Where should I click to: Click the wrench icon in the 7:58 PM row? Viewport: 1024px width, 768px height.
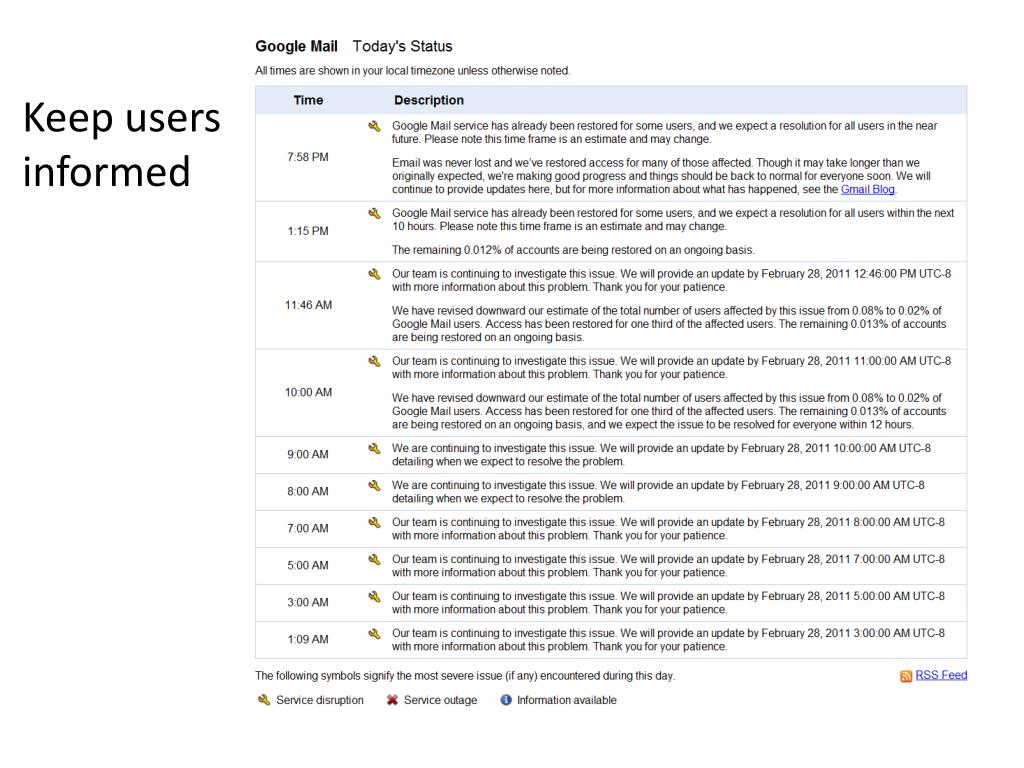coord(374,126)
